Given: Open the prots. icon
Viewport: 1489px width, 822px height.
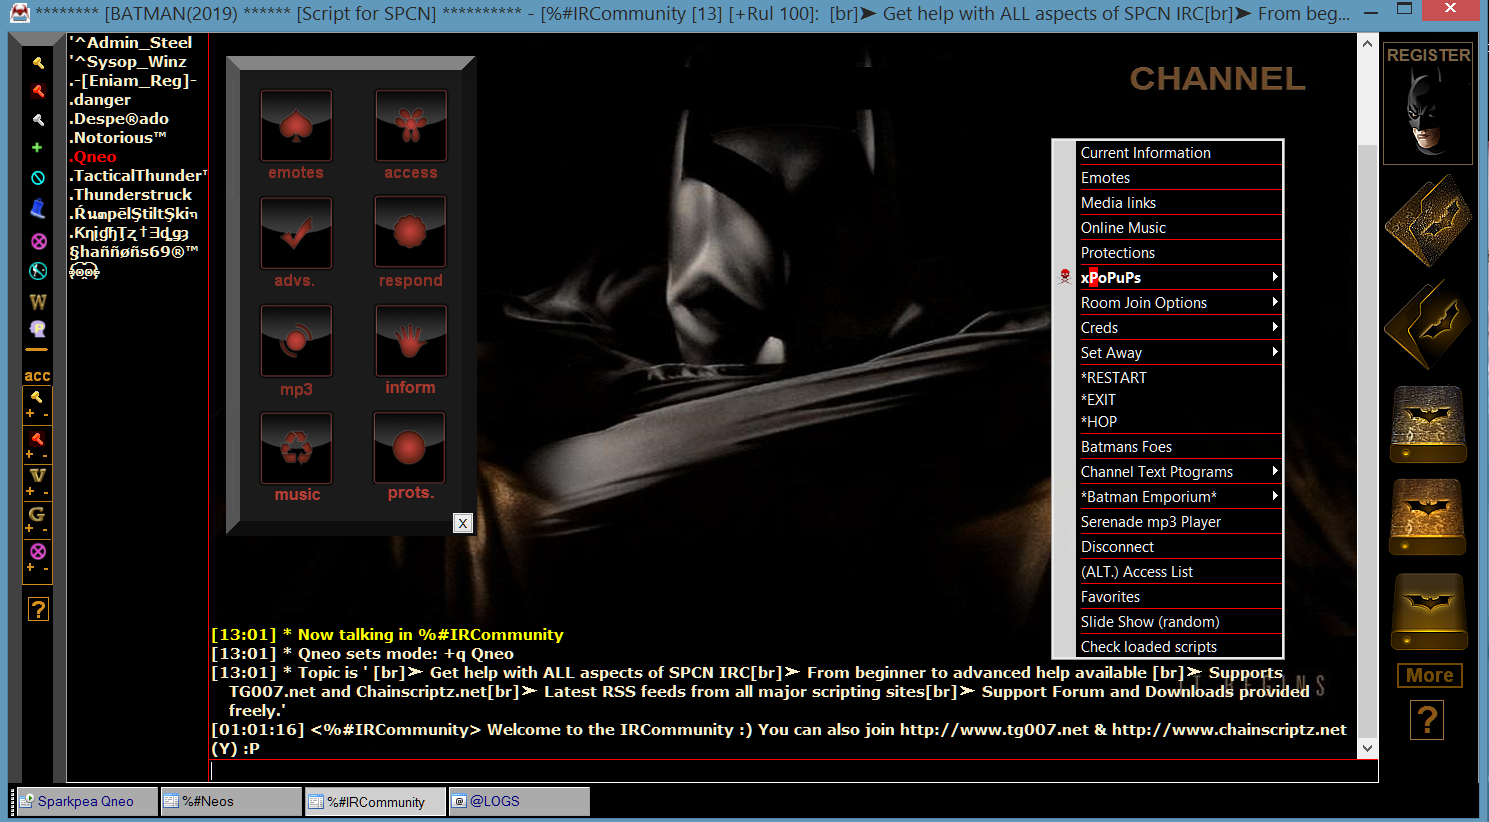Looking at the screenshot, I should 409,447.
